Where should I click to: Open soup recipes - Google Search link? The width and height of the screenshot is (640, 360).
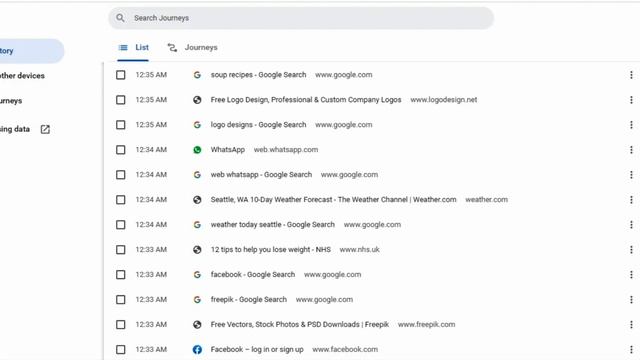click(258, 75)
